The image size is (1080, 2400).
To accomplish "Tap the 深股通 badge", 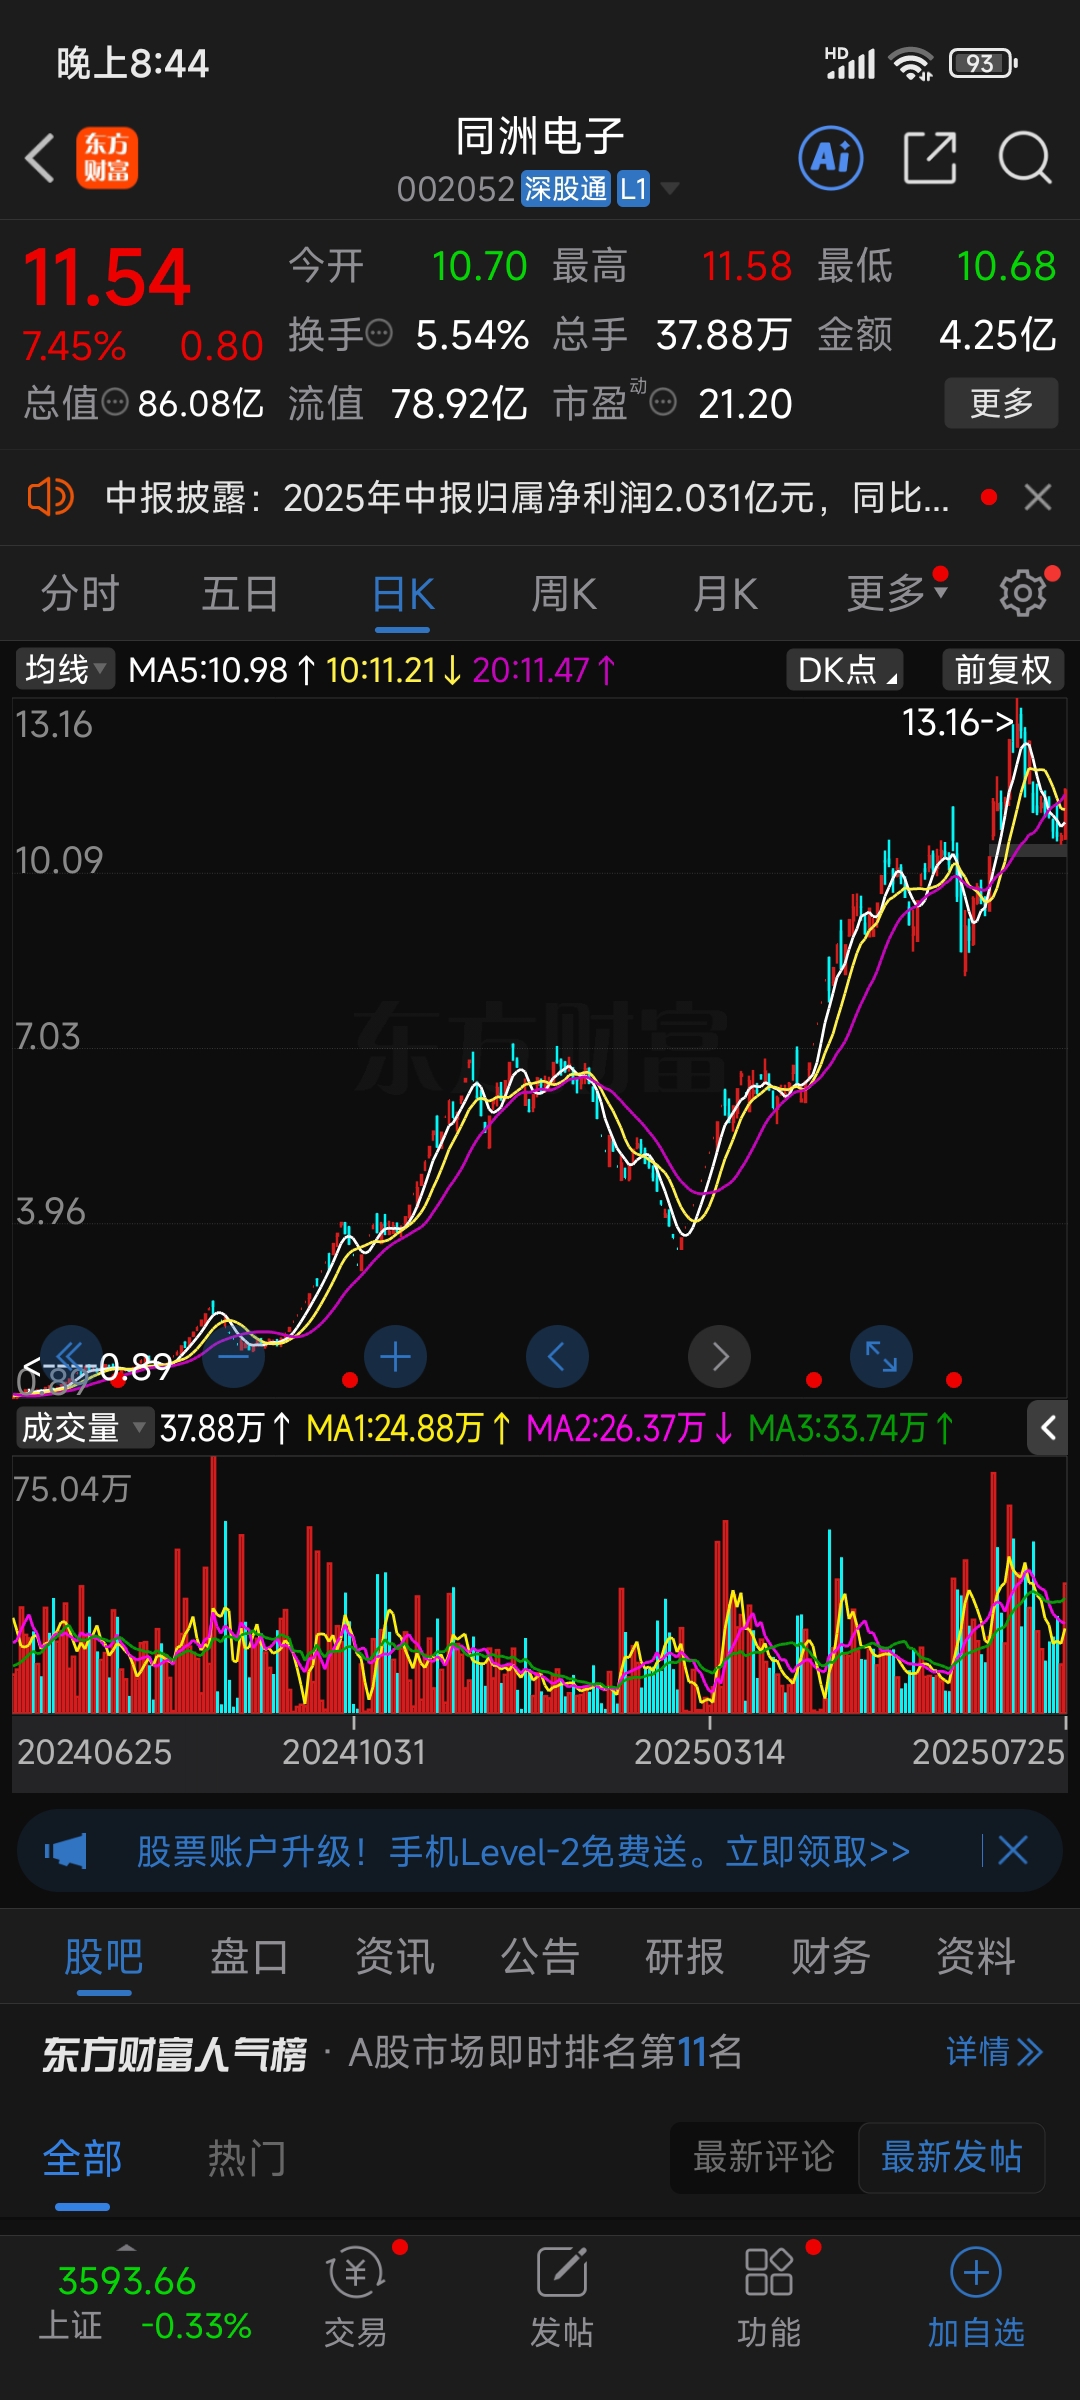I will 565,188.
